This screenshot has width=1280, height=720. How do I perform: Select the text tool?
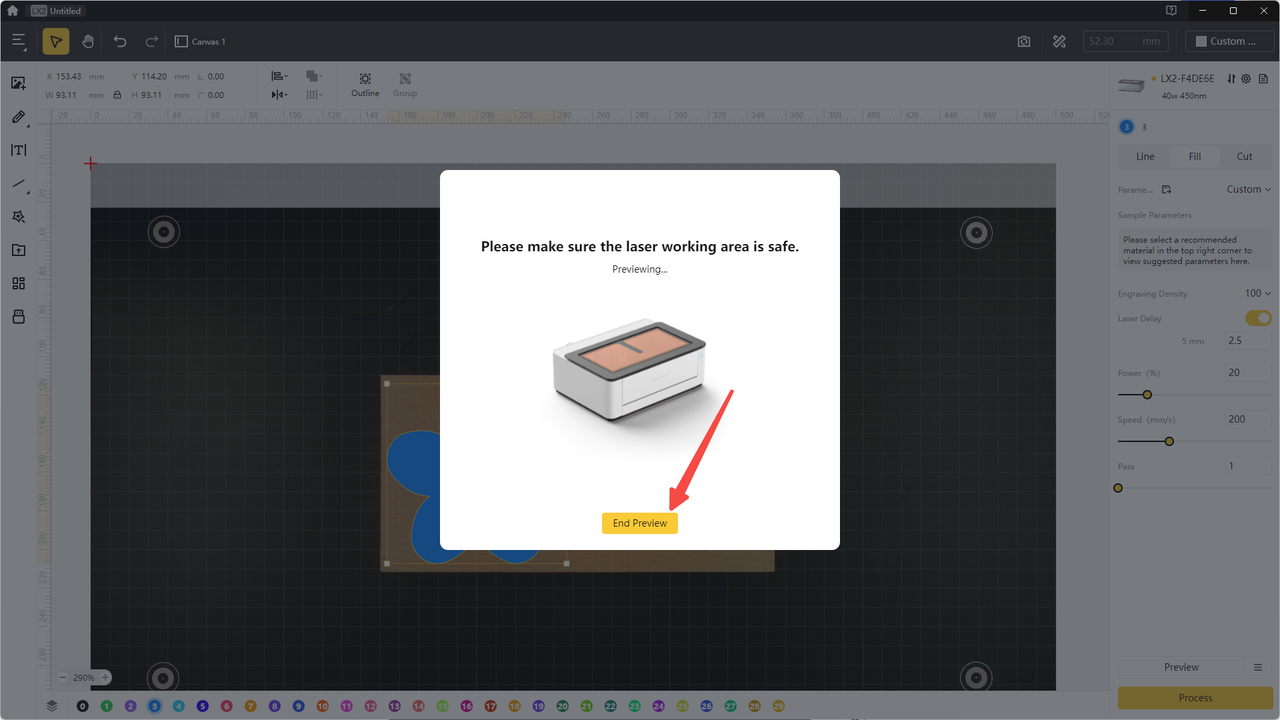pos(18,150)
